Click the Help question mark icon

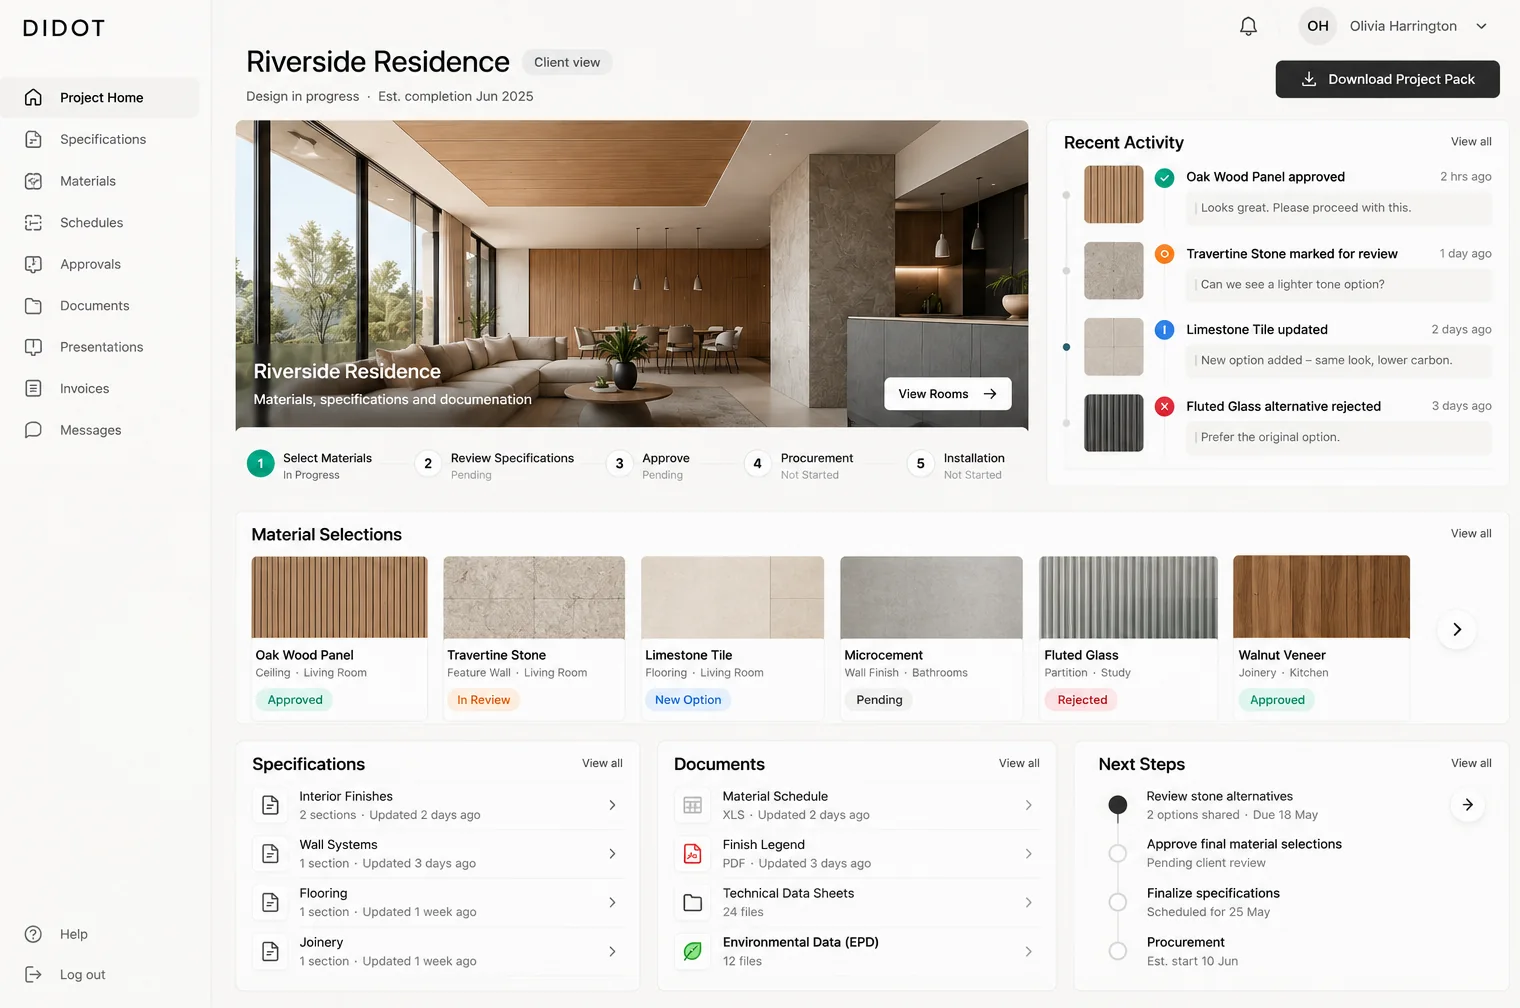click(33, 934)
